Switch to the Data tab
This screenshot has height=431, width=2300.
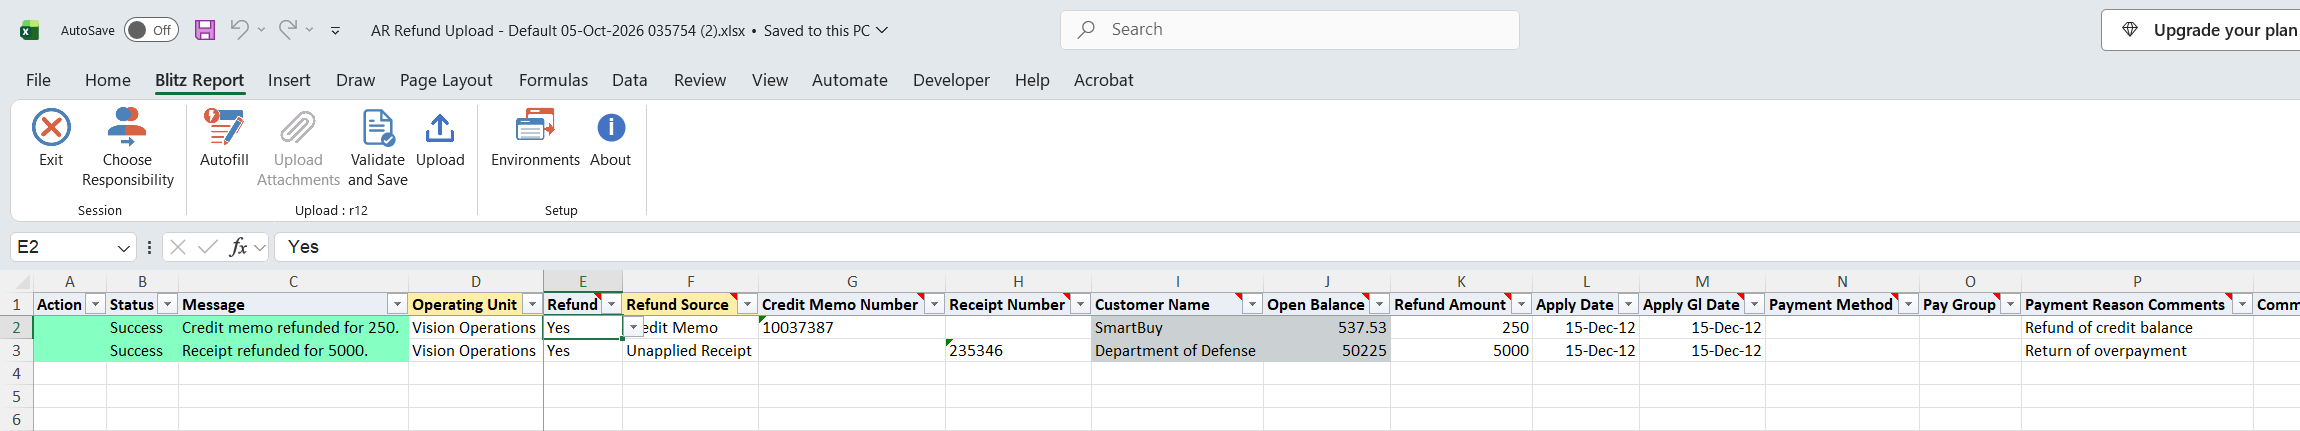pyautogui.click(x=630, y=80)
